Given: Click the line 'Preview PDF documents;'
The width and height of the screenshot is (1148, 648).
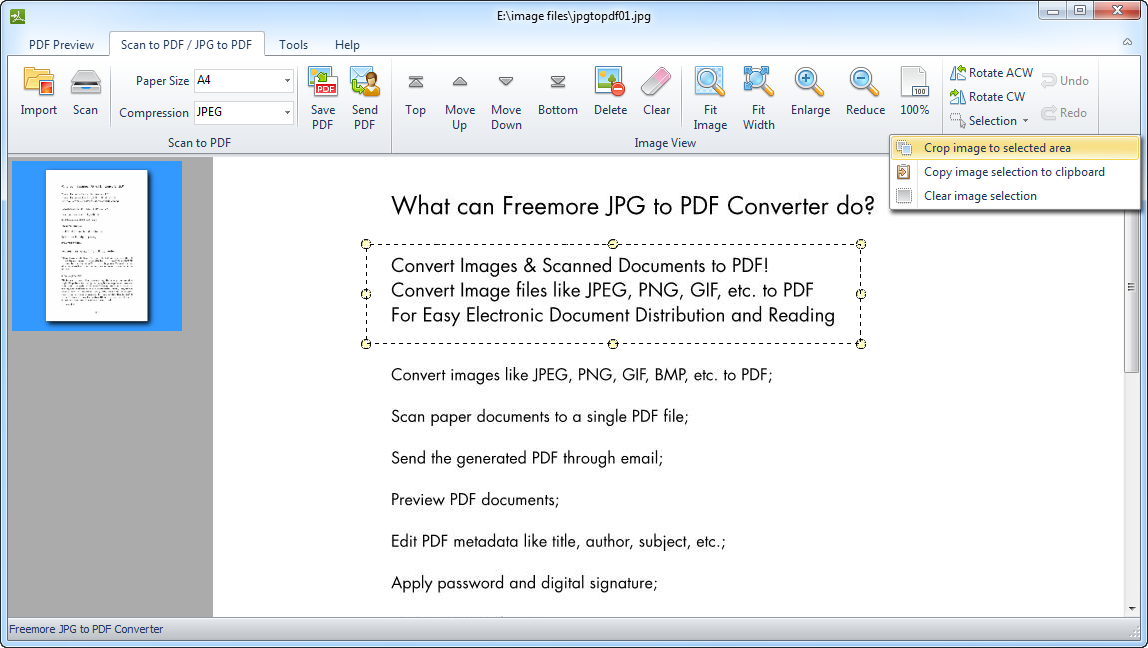Looking at the screenshot, I should 474,500.
